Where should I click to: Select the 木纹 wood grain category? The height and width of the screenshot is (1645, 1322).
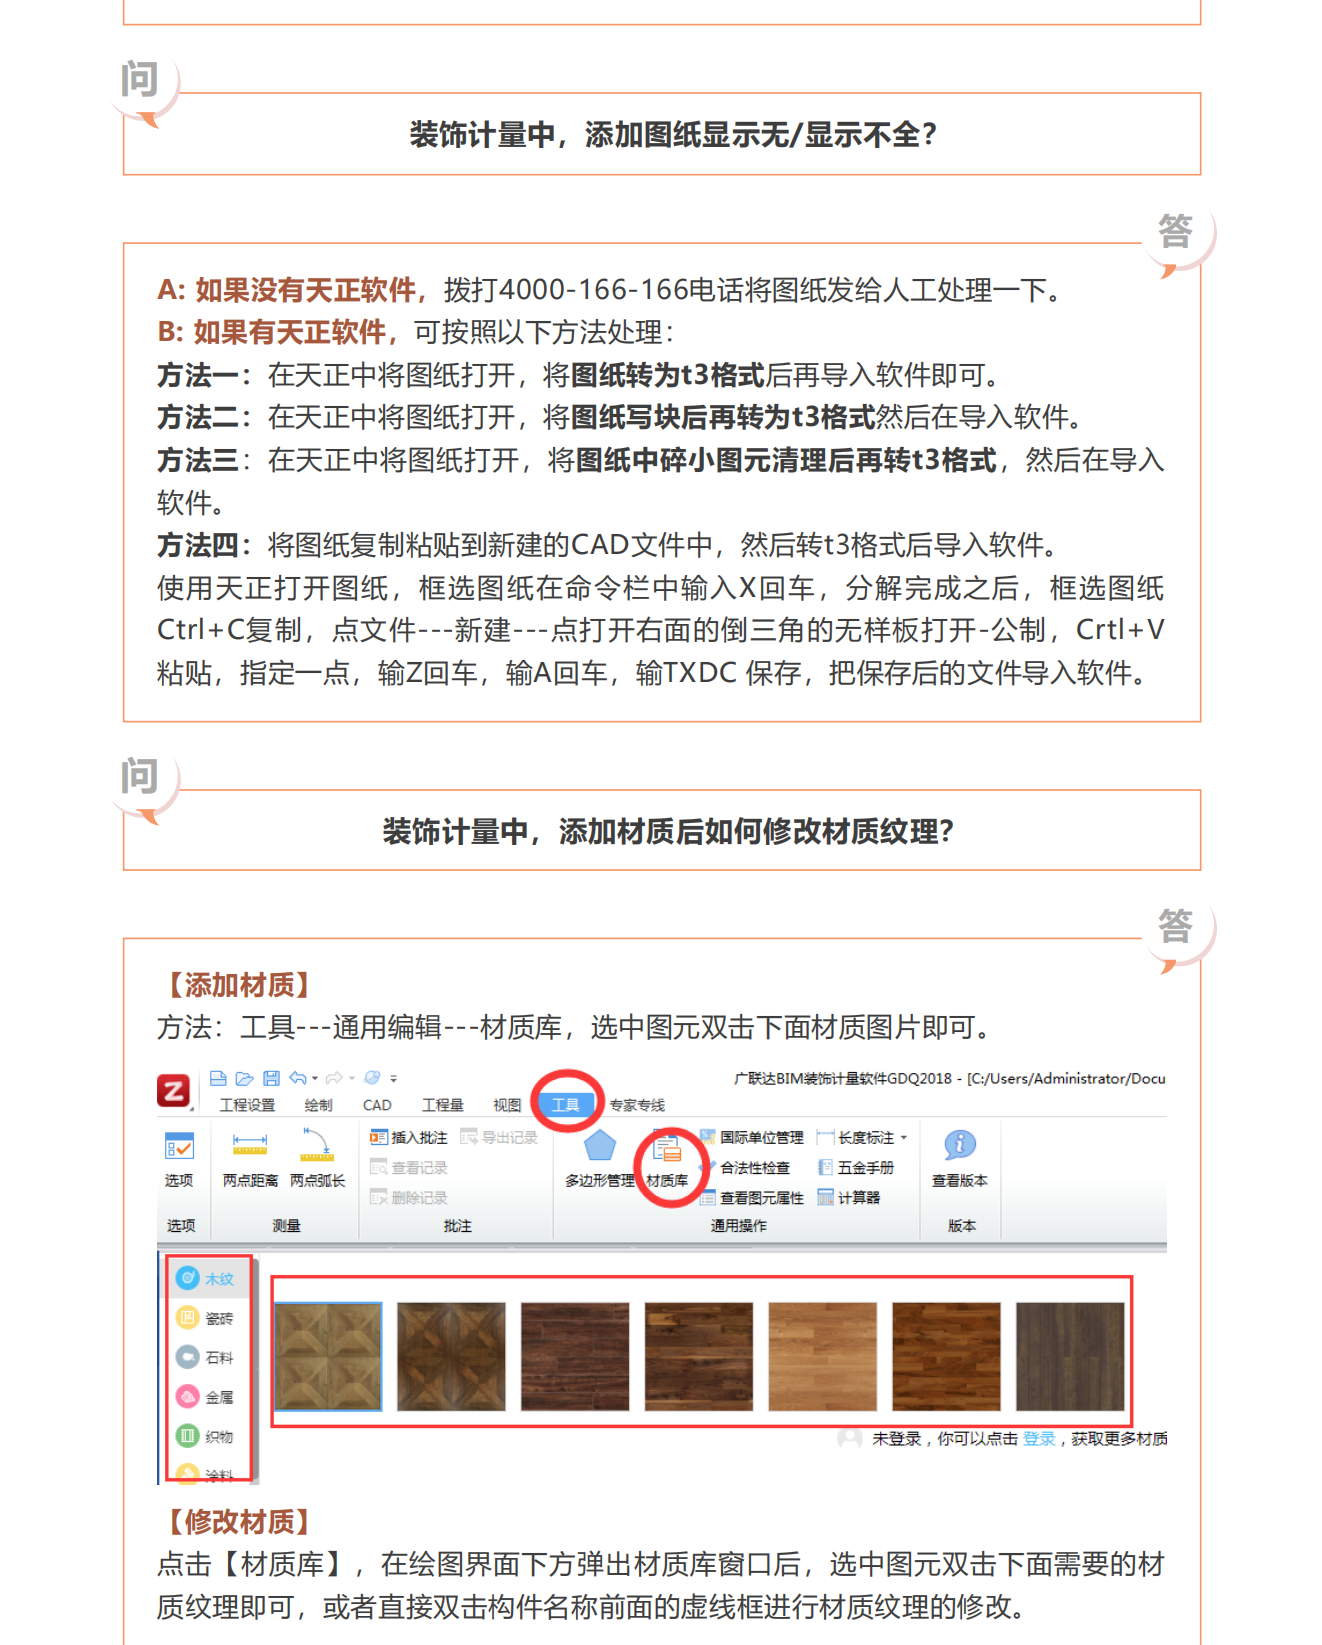point(205,1278)
